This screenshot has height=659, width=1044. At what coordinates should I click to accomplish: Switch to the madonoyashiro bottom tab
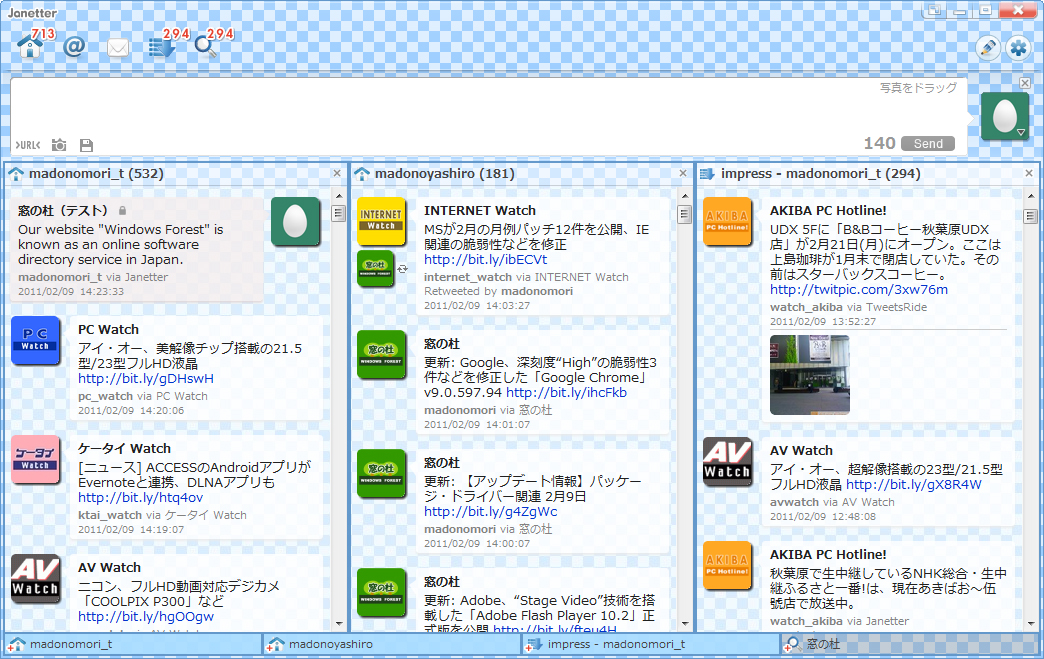click(392, 644)
